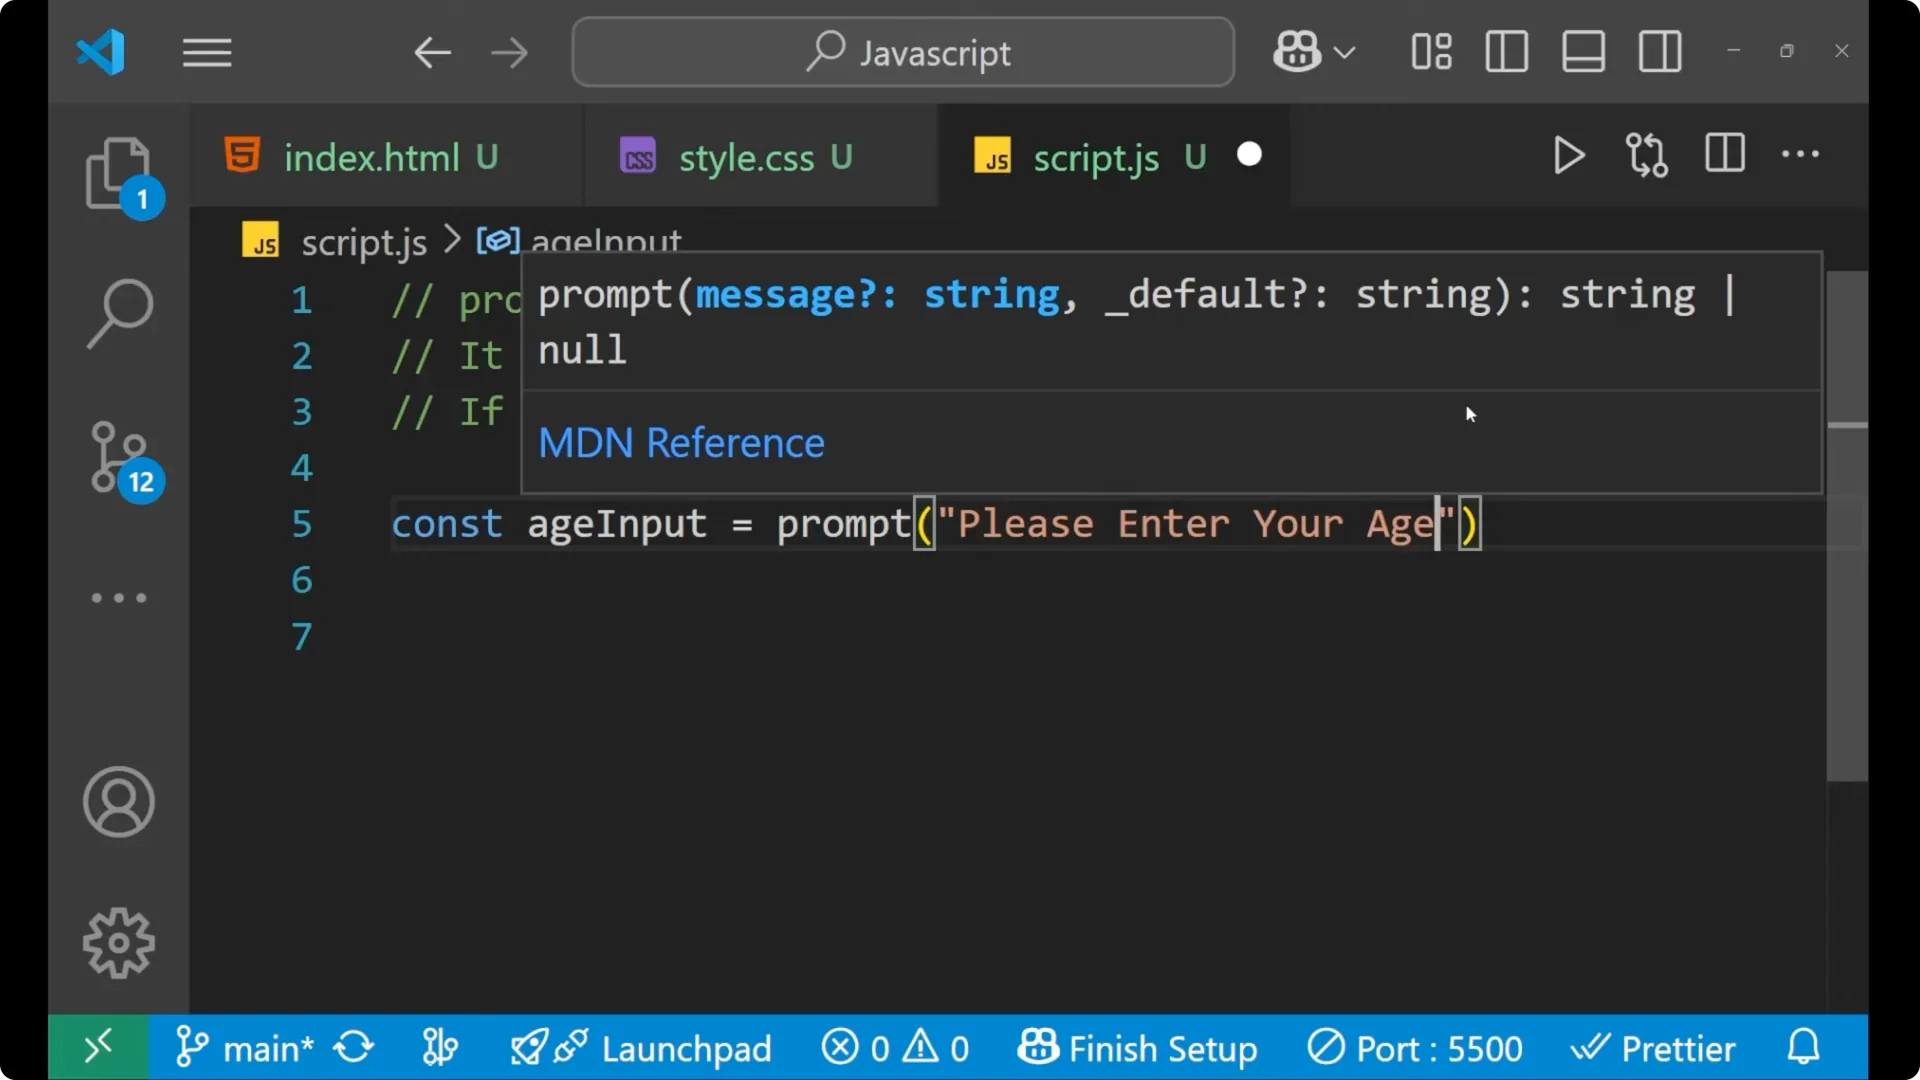Click inside the Javascript search bar
Image resolution: width=1920 pixels, height=1080 pixels.
click(901, 51)
